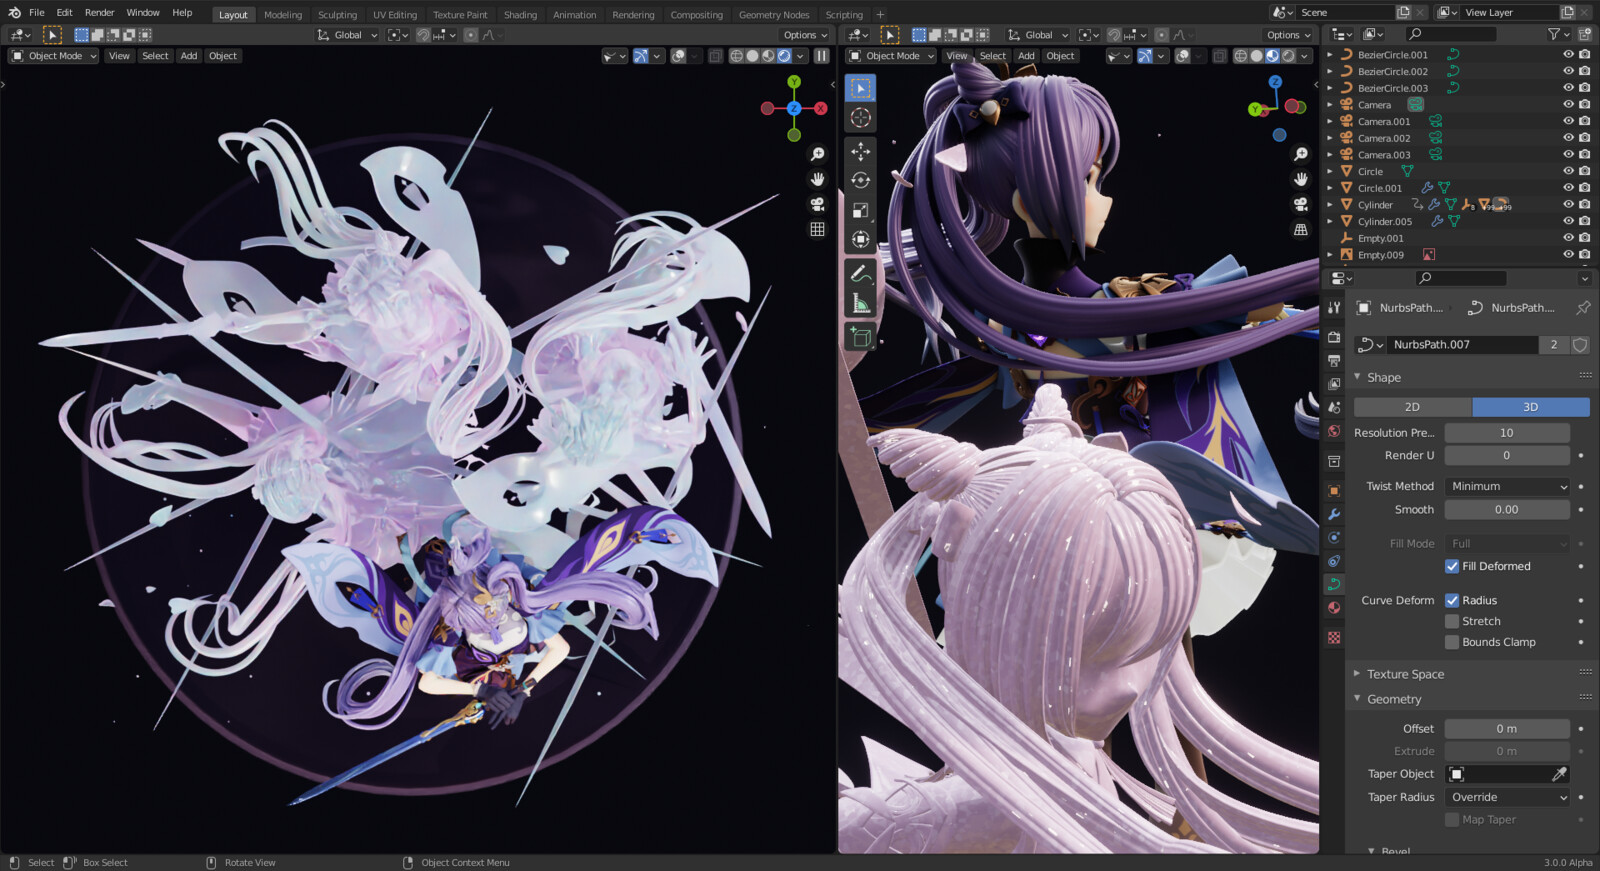The width and height of the screenshot is (1600, 871).
Task: Switch left viewport to wireframe shading
Action: [737, 56]
